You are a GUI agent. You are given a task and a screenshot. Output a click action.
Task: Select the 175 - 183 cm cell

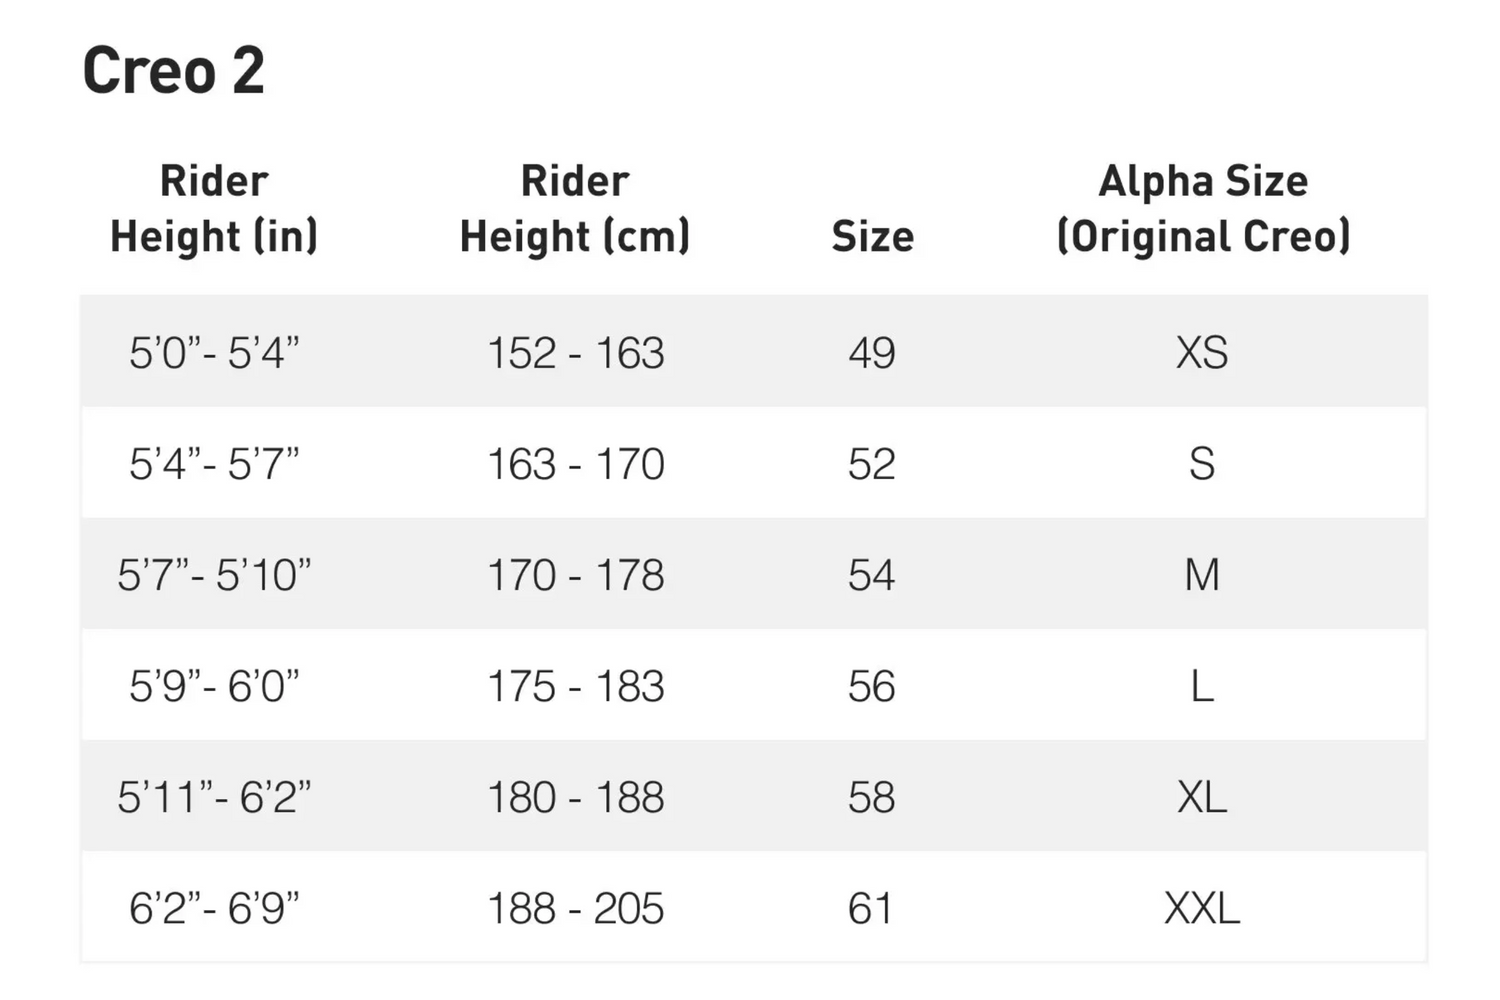[575, 686]
